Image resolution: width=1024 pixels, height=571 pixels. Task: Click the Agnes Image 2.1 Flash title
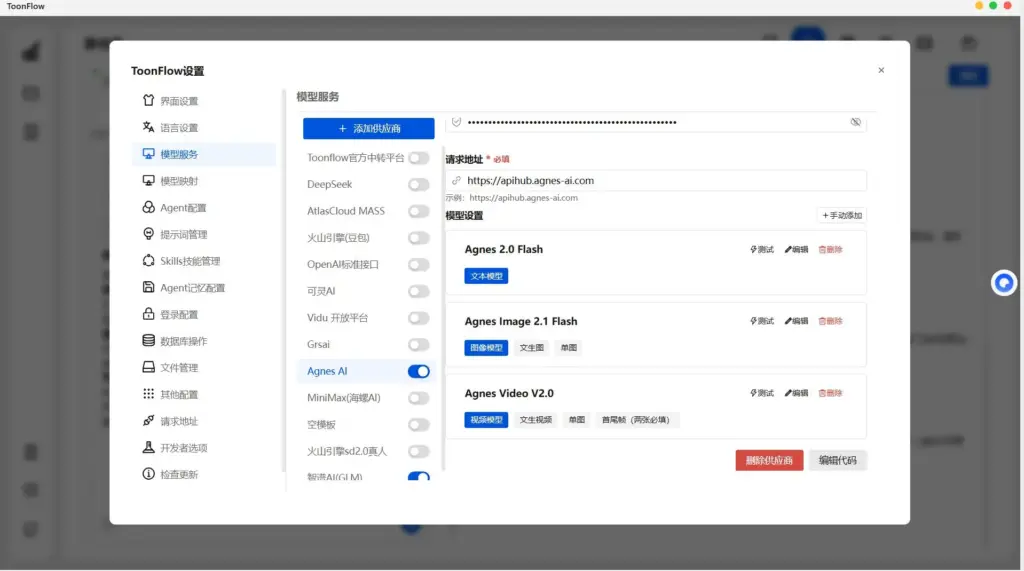(x=521, y=321)
